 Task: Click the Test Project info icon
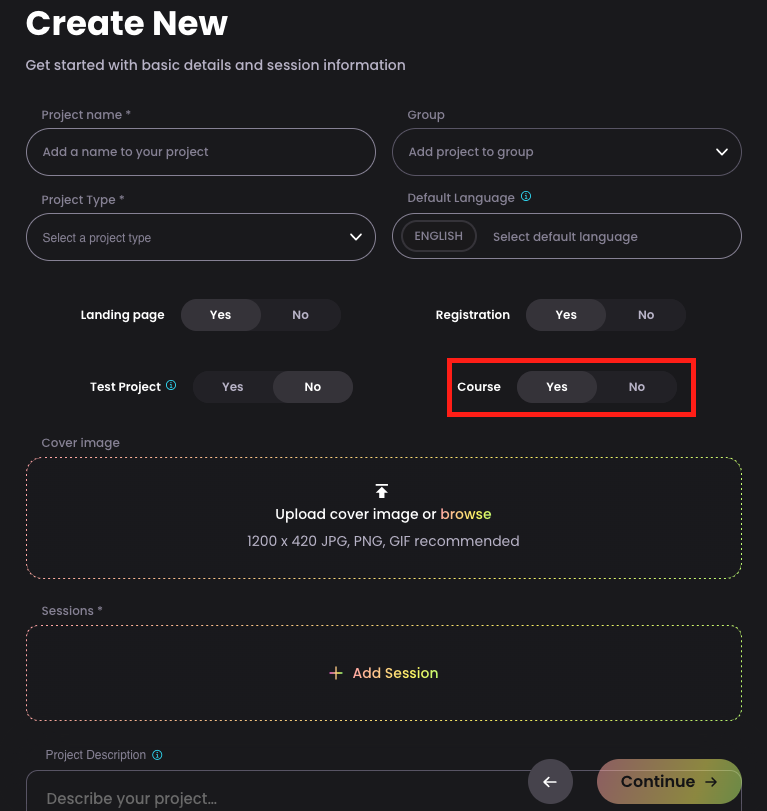click(x=171, y=385)
